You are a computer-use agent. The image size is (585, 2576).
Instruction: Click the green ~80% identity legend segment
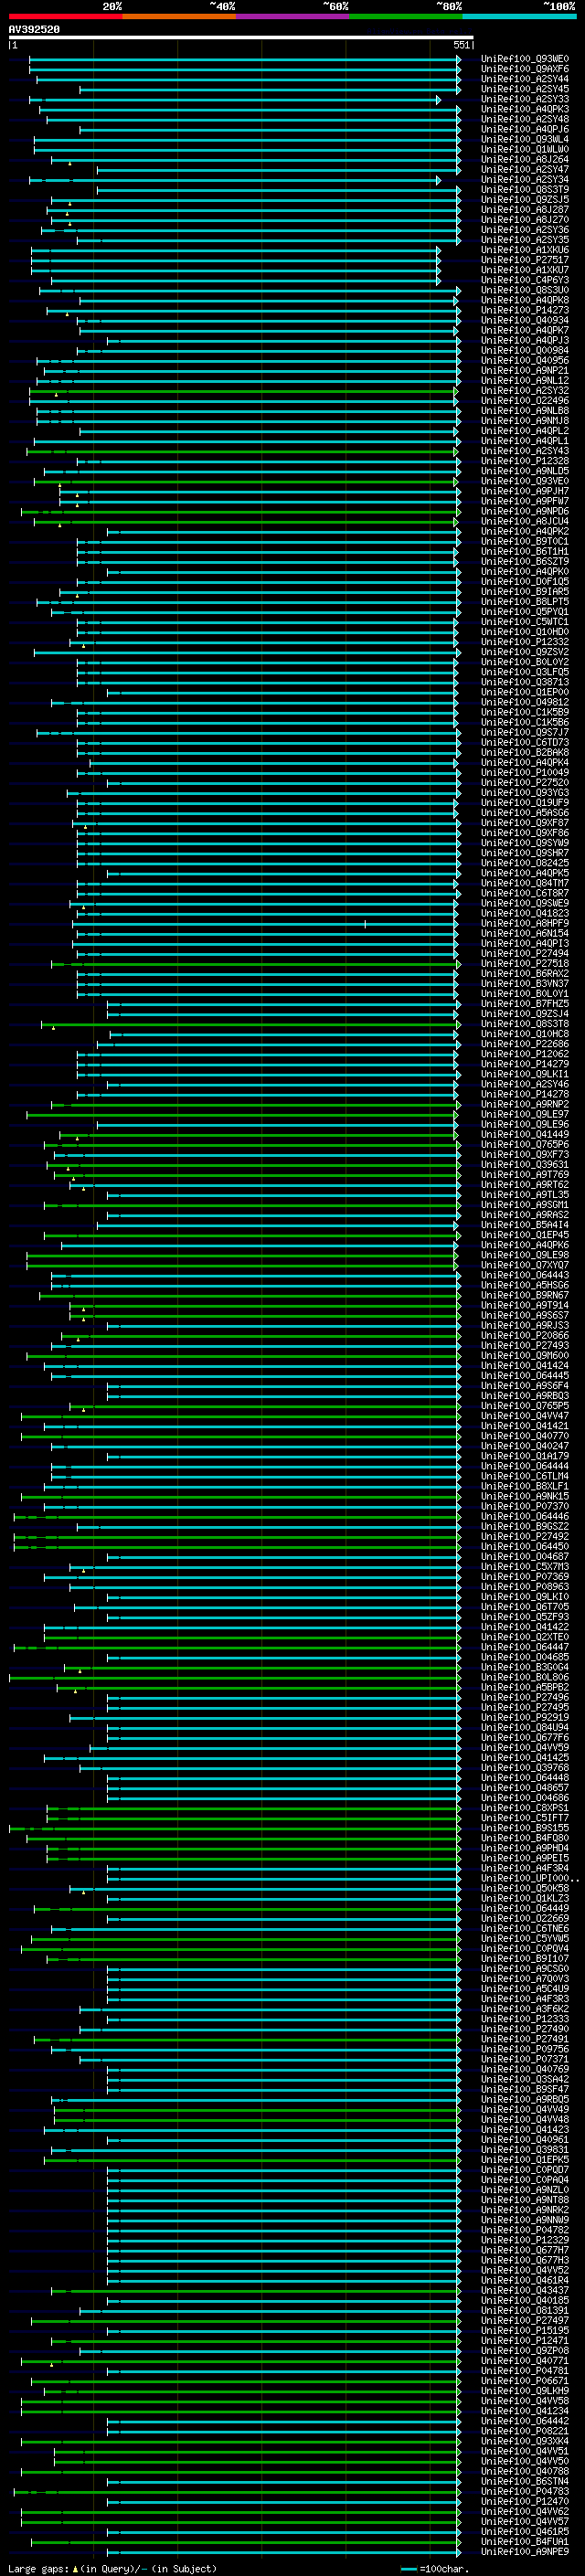tap(406, 16)
